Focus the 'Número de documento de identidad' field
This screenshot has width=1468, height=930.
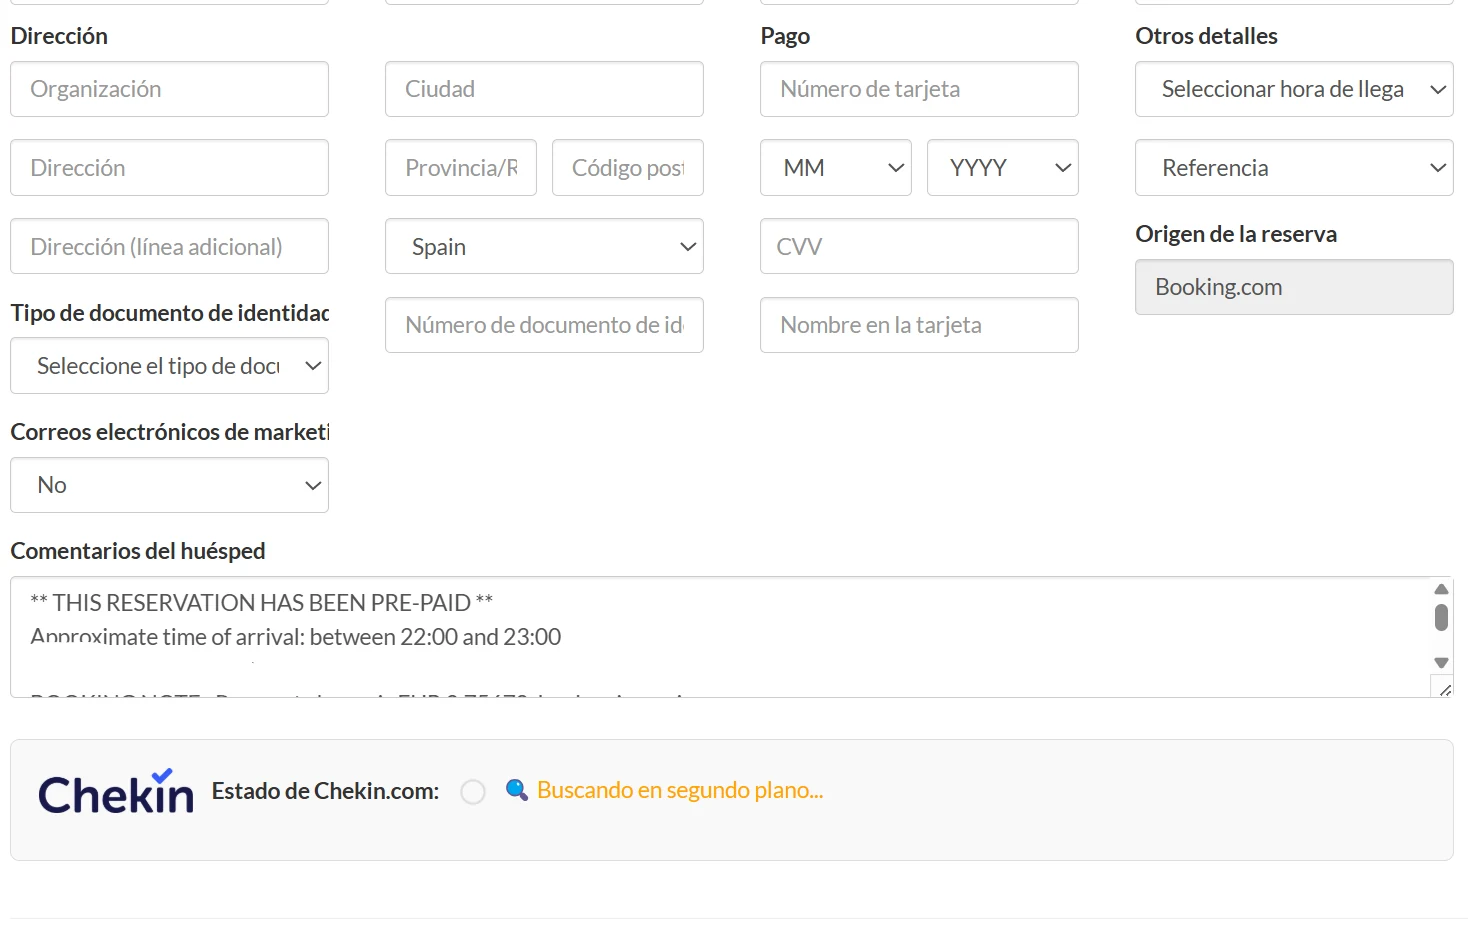pos(544,325)
